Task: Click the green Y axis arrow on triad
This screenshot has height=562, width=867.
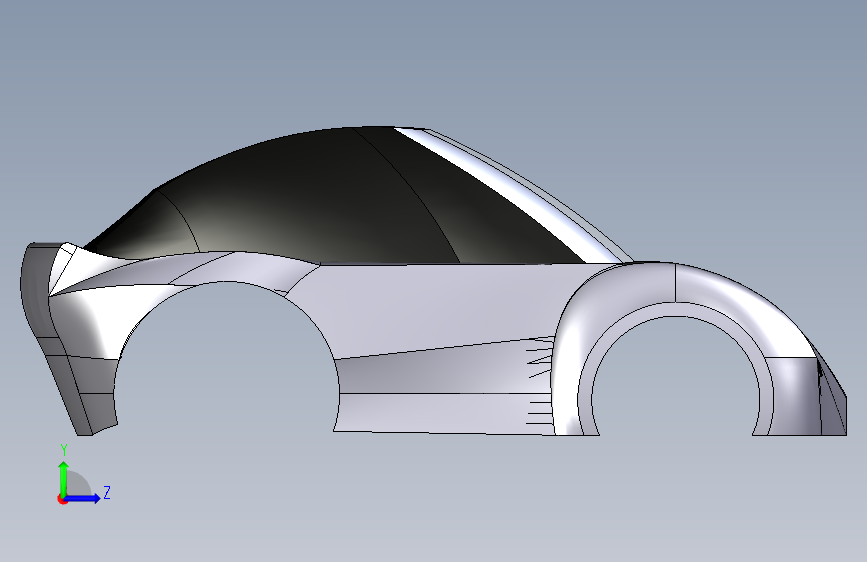Action: tap(64, 478)
